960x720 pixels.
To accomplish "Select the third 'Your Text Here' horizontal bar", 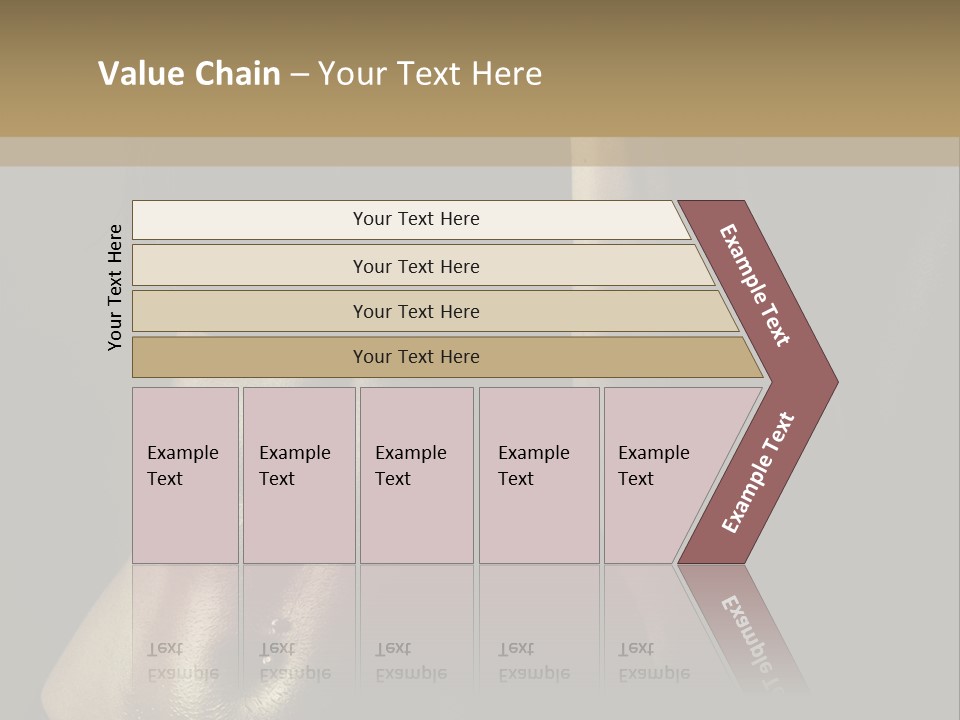I will coord(415,311).
